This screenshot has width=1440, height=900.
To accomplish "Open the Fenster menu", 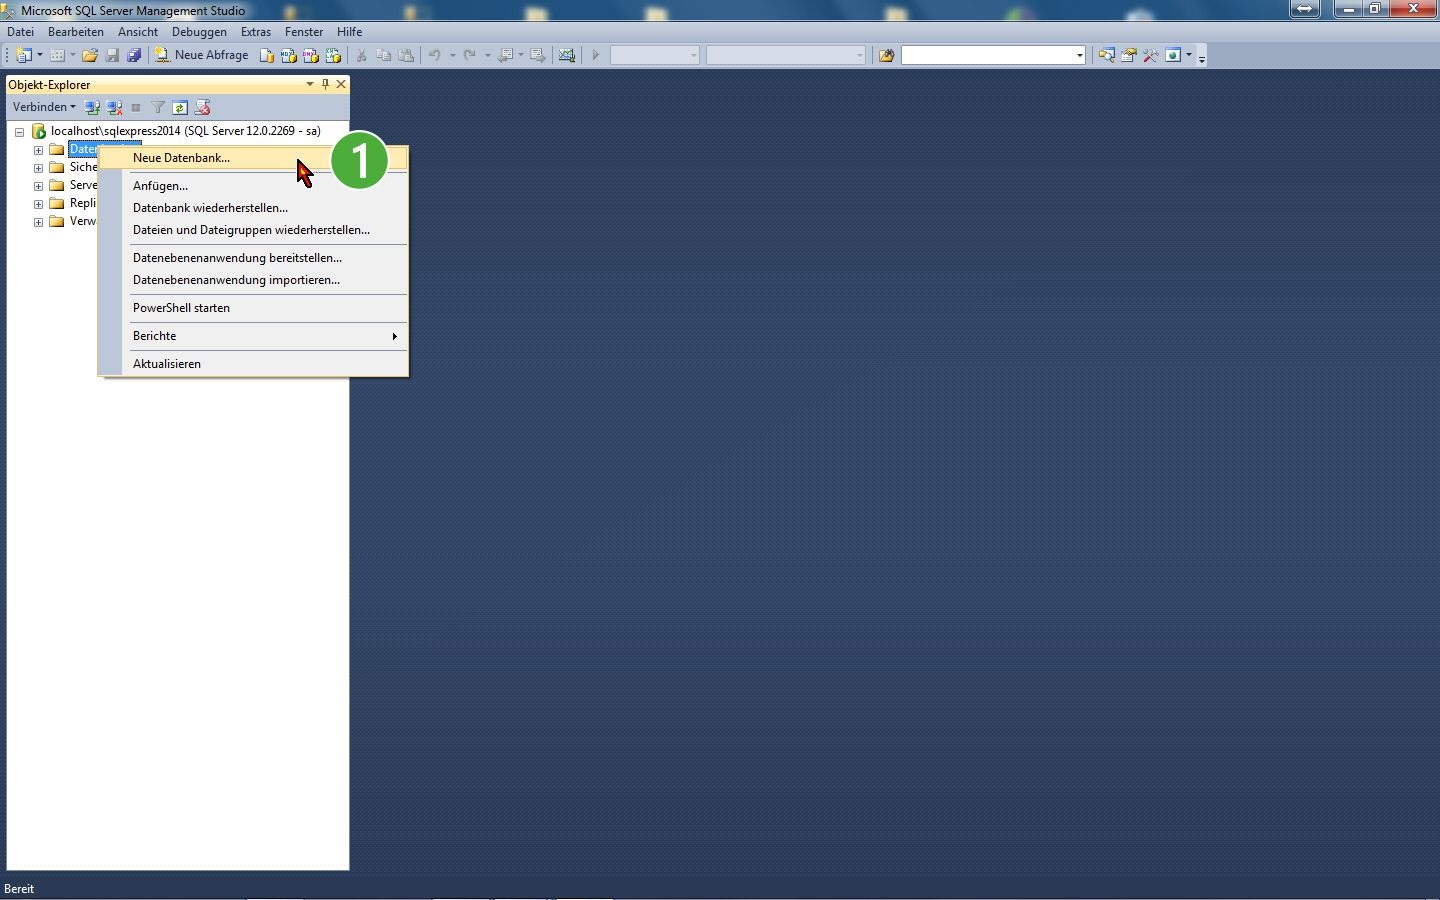I will (304, 32).
